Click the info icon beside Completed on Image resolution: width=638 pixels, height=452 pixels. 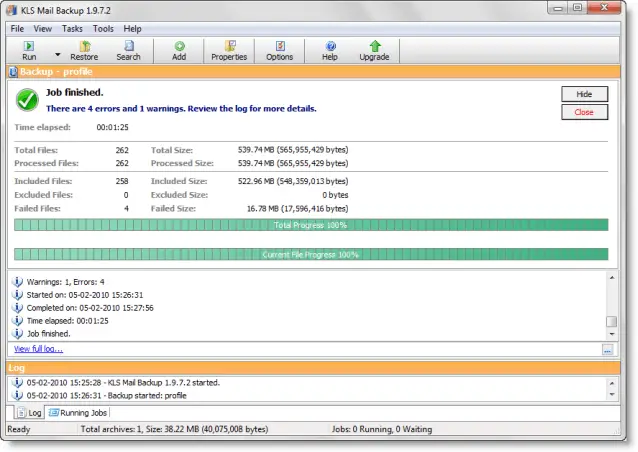tap(17, 308)
